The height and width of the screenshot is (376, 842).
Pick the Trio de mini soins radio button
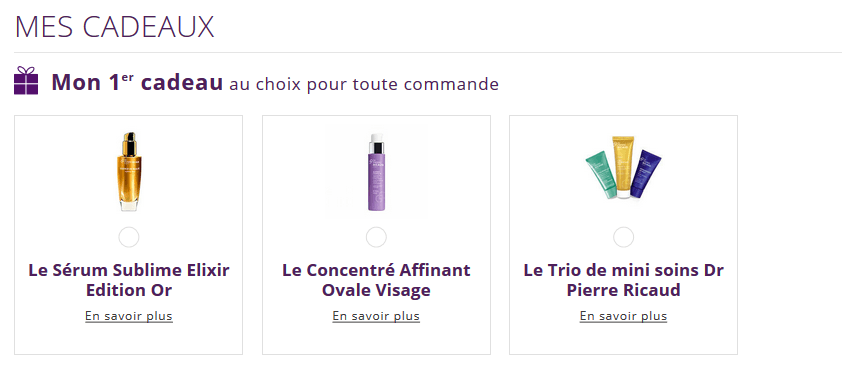623,237
